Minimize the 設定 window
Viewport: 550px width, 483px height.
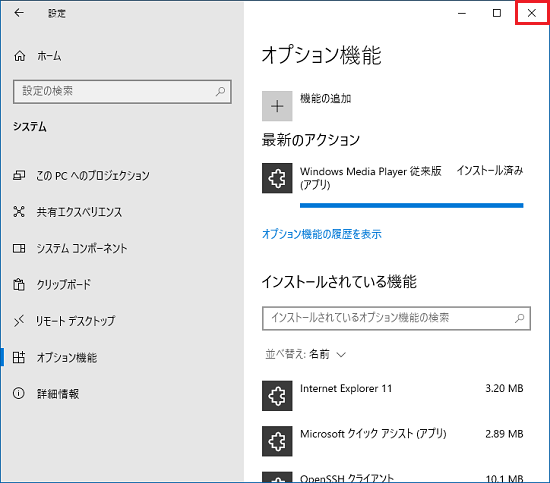[462, 13]
